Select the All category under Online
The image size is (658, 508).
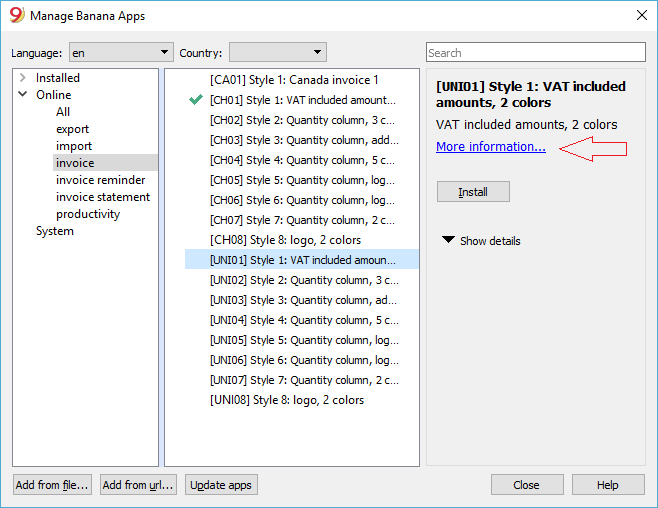[63, 112]
